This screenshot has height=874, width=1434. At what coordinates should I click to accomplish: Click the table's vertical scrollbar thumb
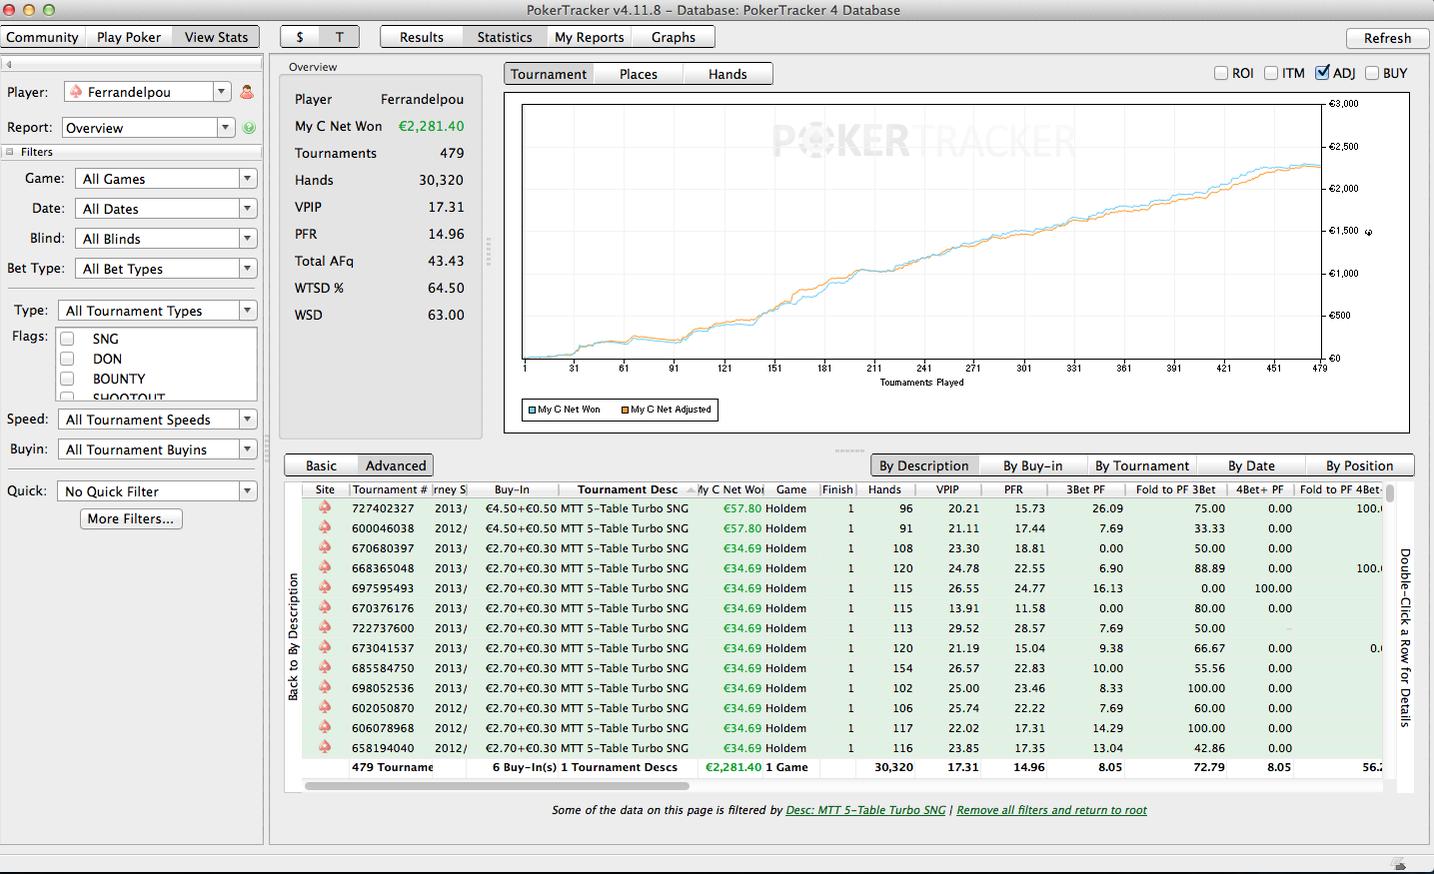coord(1390,494)
